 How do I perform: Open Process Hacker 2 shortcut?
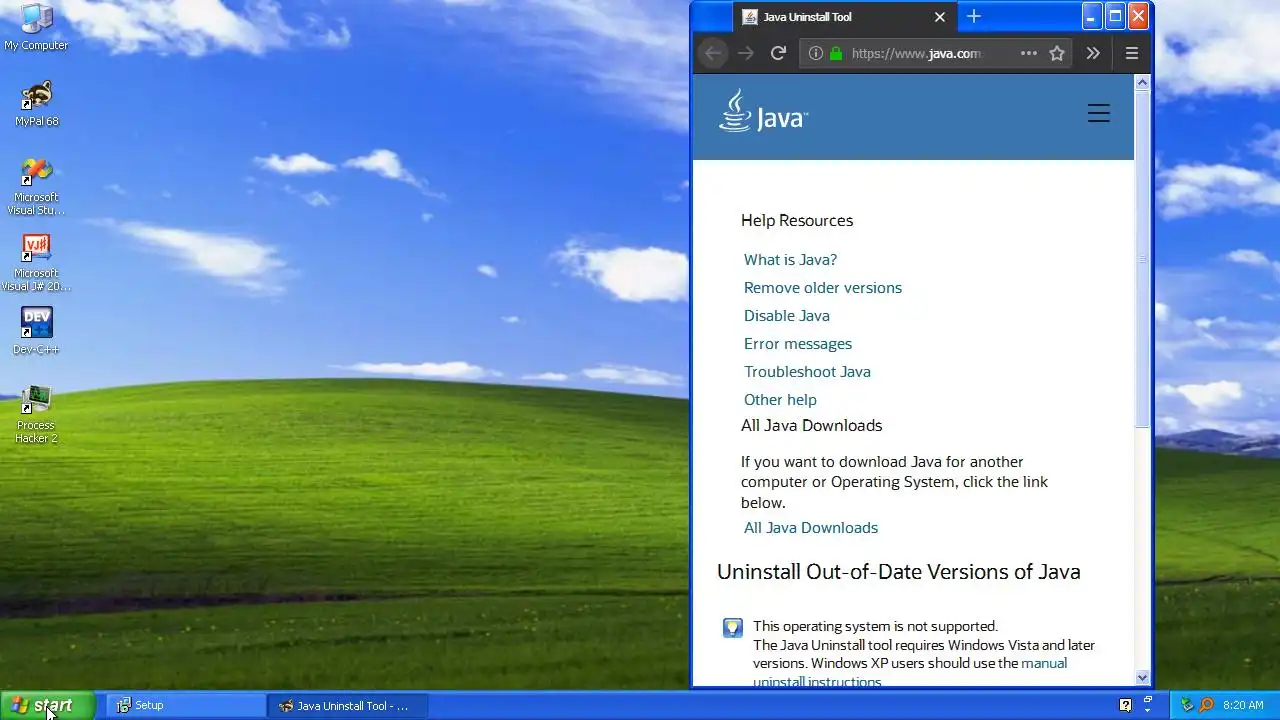point(36,414)
